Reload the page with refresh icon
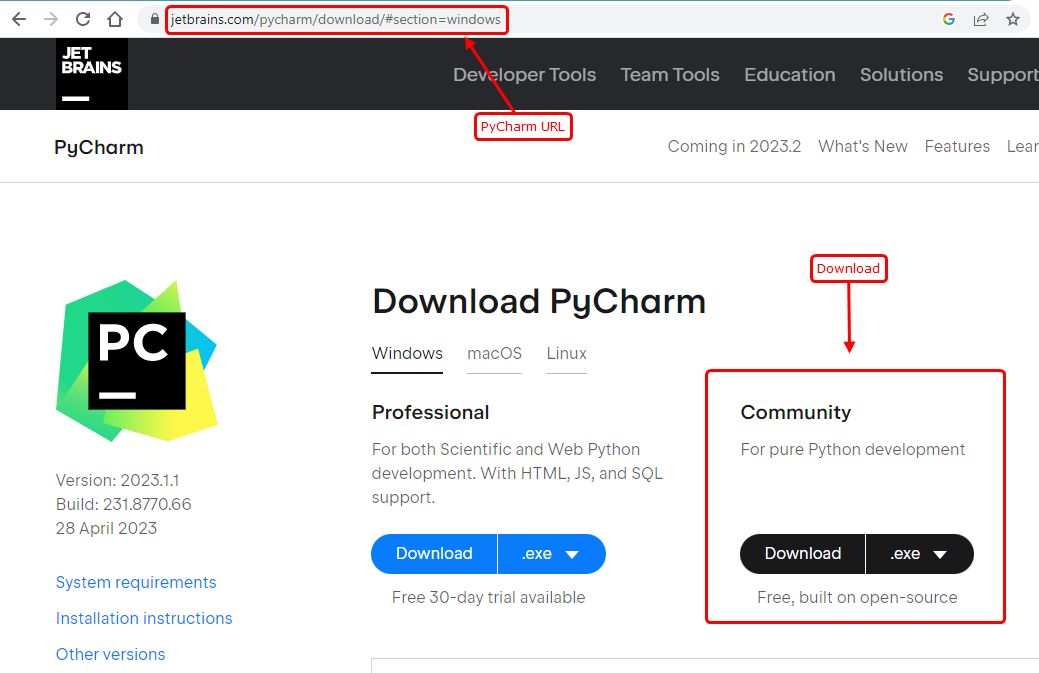This screenshot has height=673, width=1039. 83,19
